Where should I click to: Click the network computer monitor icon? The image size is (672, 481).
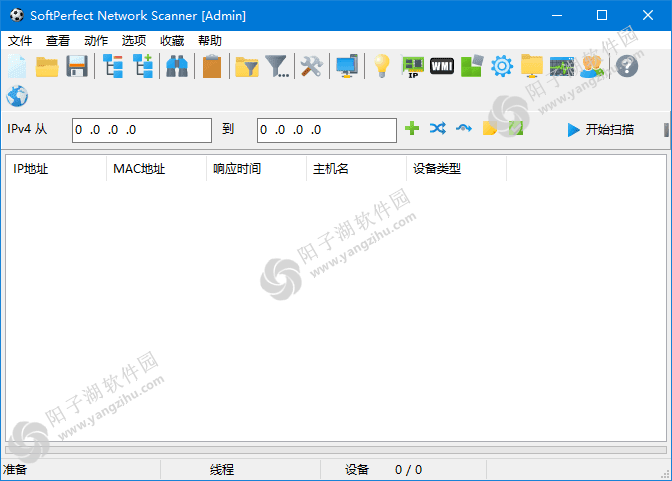[x=347, y=66]
